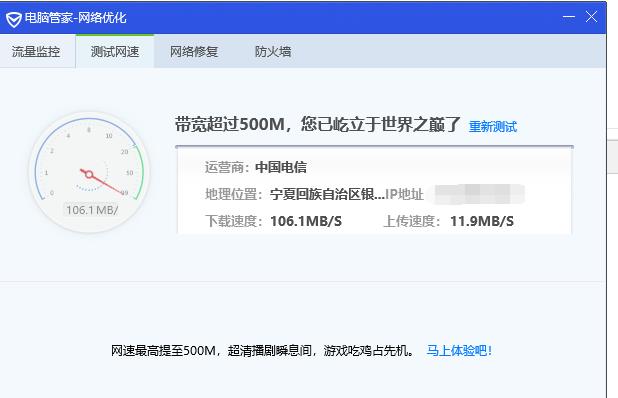Click the 电脑管家-网络优化 window title
618x398 pixels.
[76, 18]
